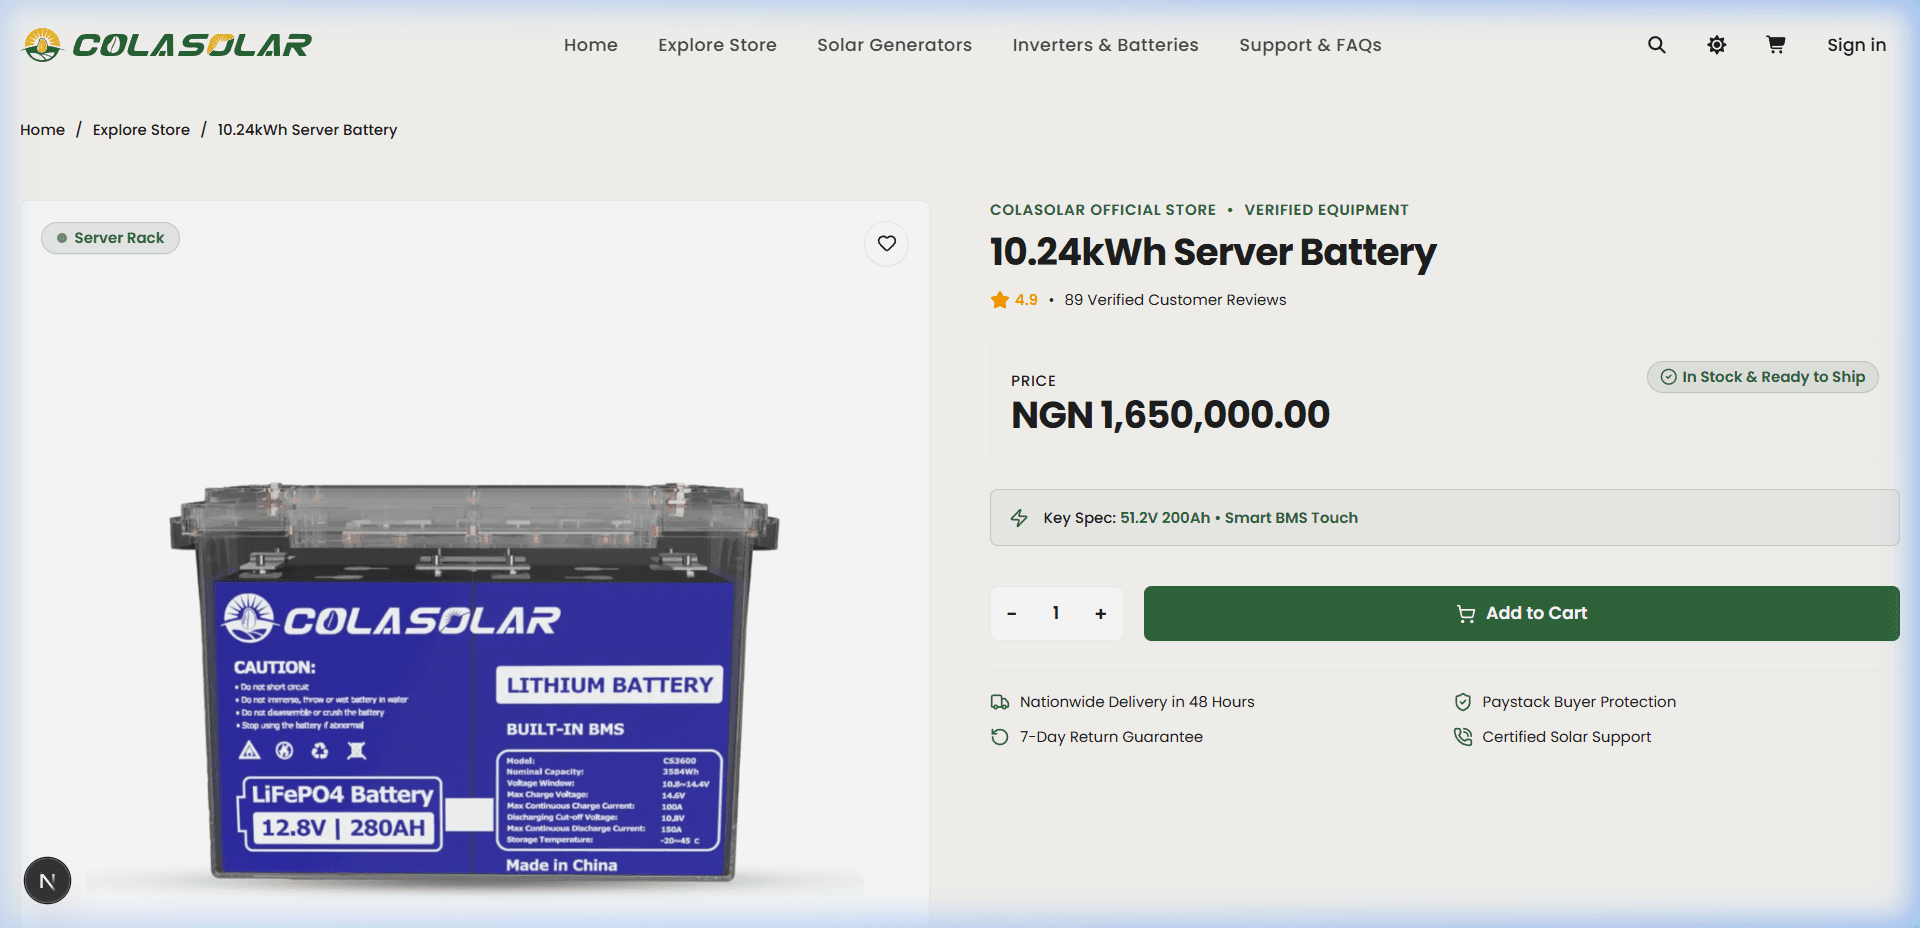Image resolution: width=1920 pixels, height=928 pixels.
Task: Click the Paystack shield icon
Action: point(1463,702)
